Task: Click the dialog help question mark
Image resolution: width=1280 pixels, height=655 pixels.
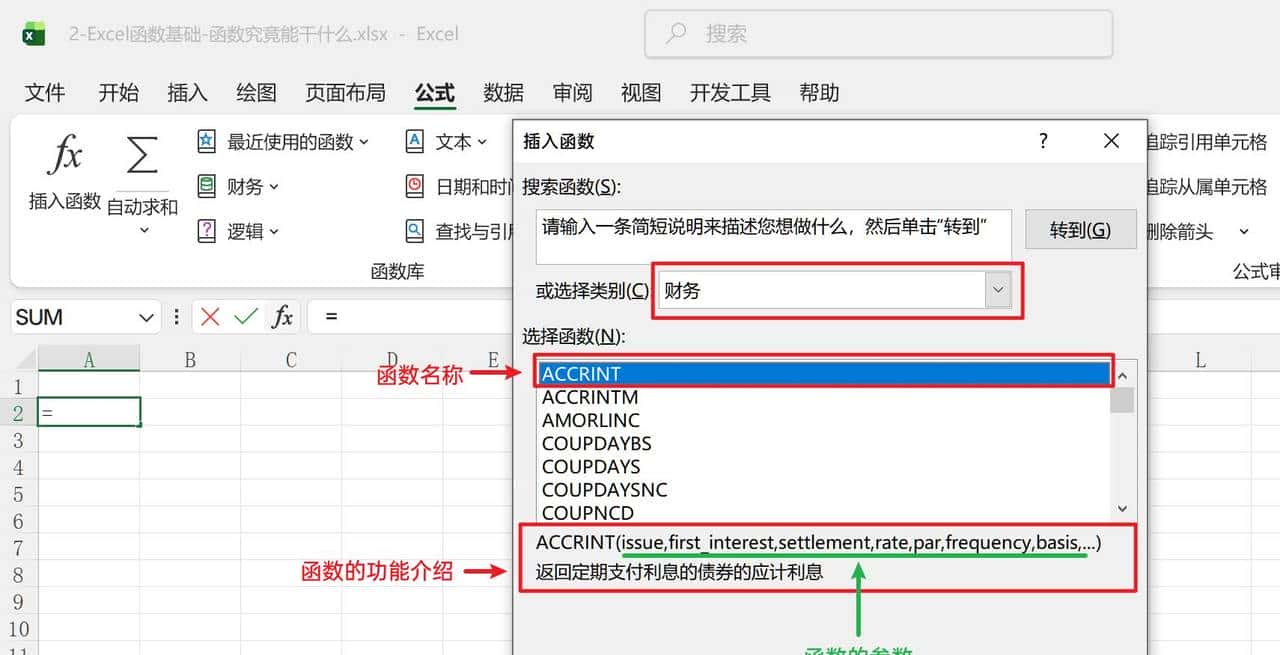Action: click(1043, 141)
